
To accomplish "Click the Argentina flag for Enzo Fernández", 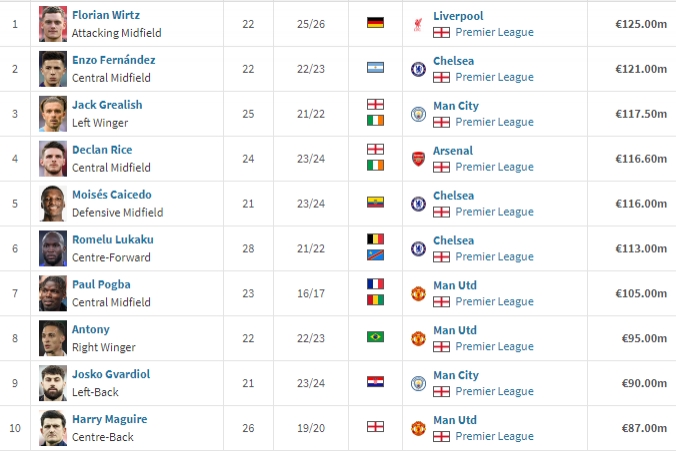I will click(x=376, y=68).
